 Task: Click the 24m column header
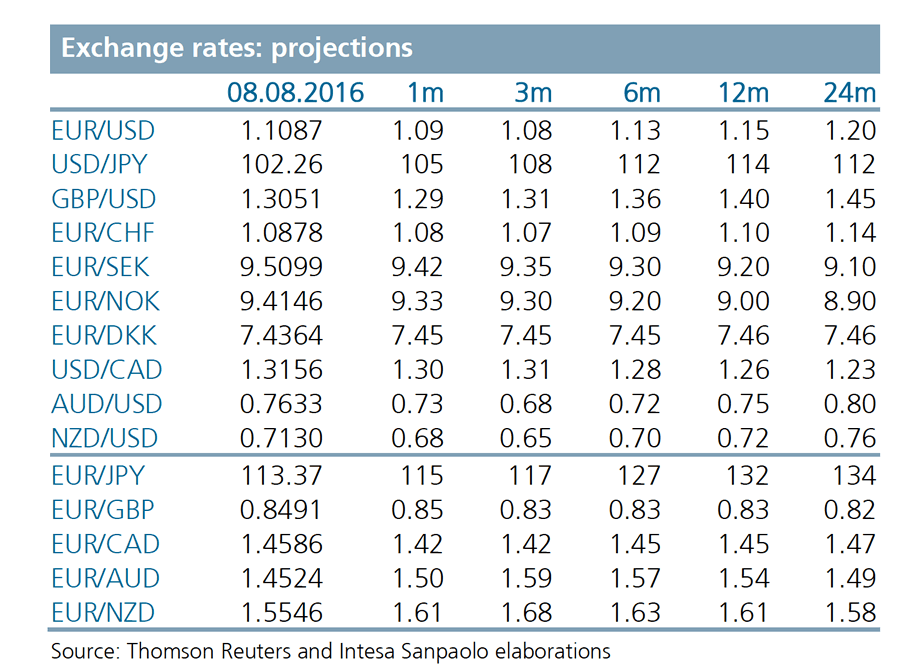850,94
